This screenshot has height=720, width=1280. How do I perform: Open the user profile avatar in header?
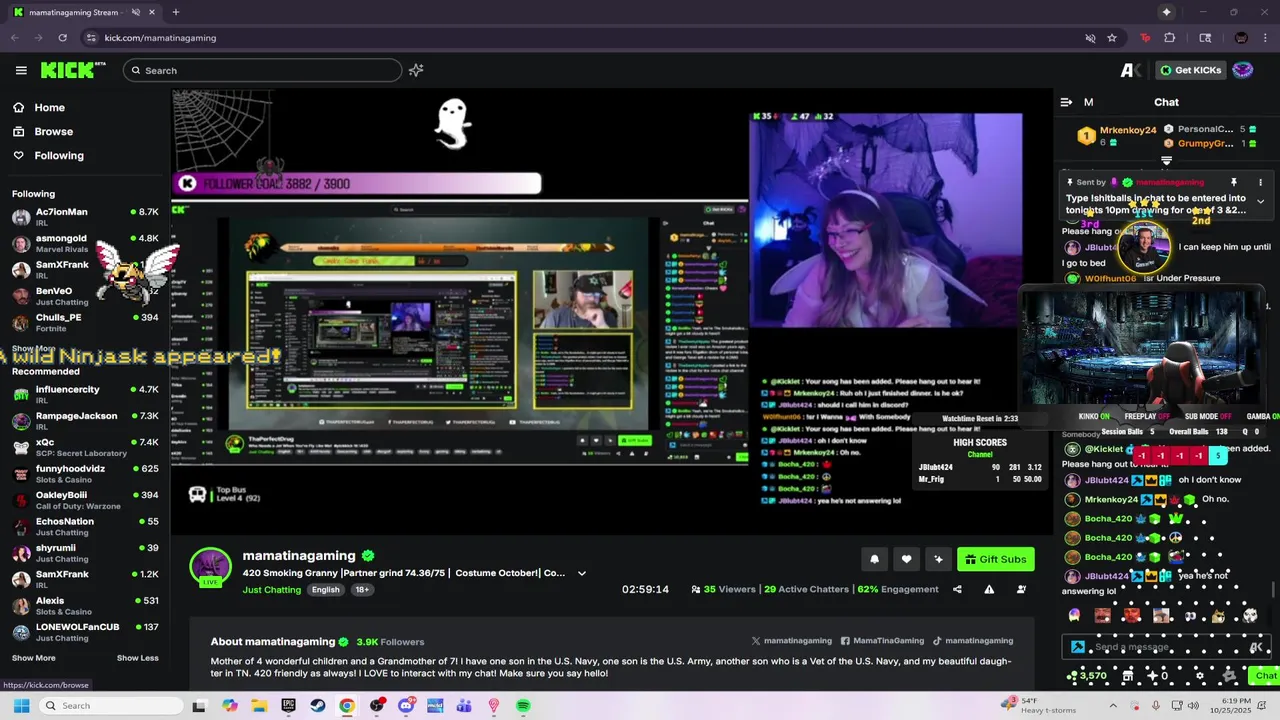(x=1242, y=70)
